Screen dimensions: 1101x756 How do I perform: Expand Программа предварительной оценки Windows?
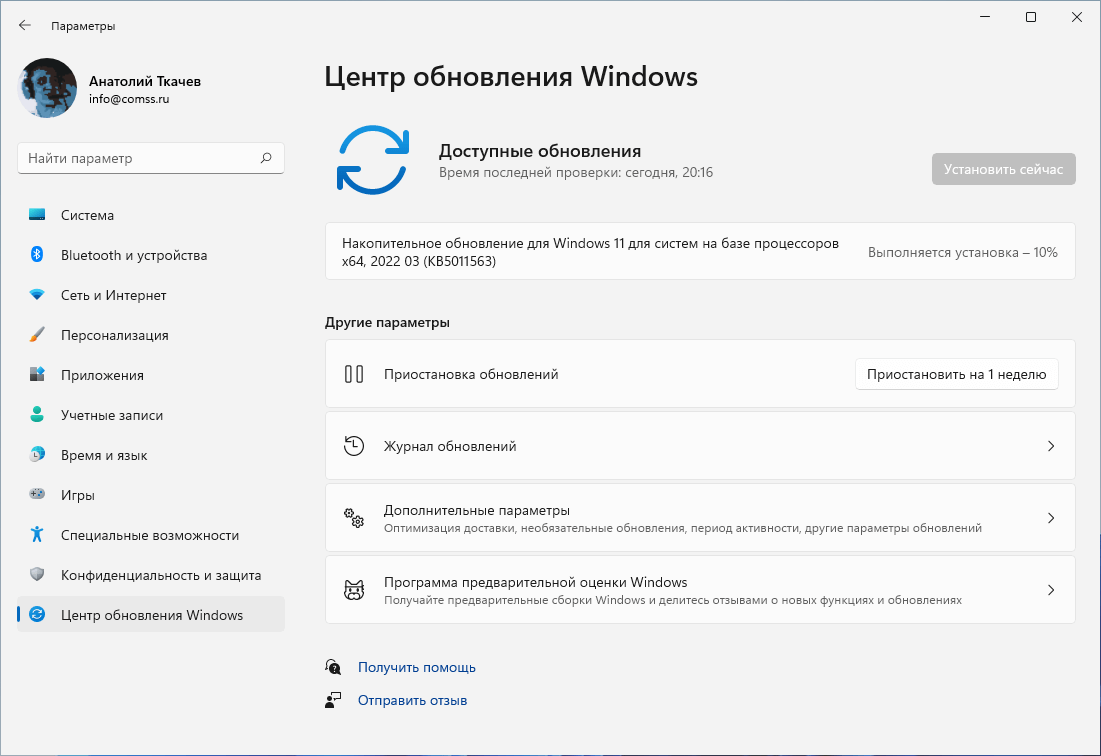pyautogui.click(x=1051, y=590)
